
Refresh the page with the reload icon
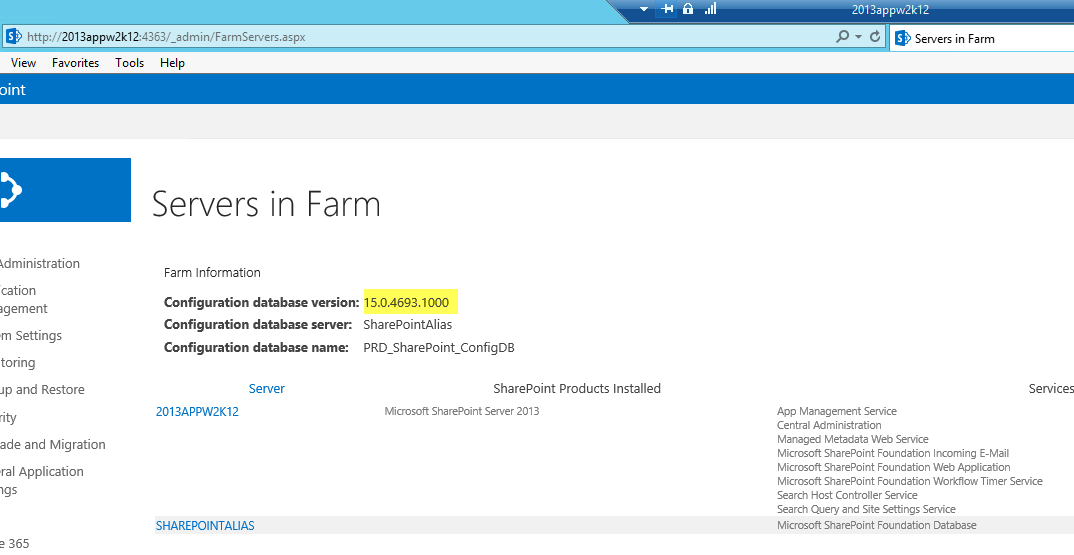pyautogui.click(x=875, y=36)
